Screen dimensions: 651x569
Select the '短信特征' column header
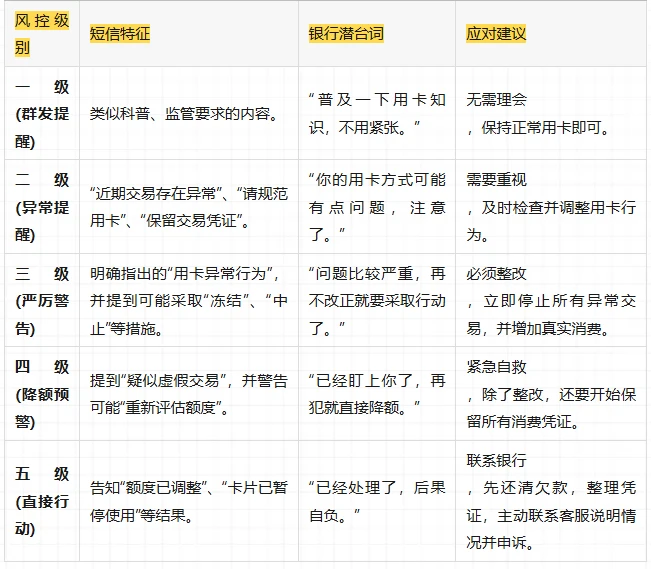[x=189, y=34]
